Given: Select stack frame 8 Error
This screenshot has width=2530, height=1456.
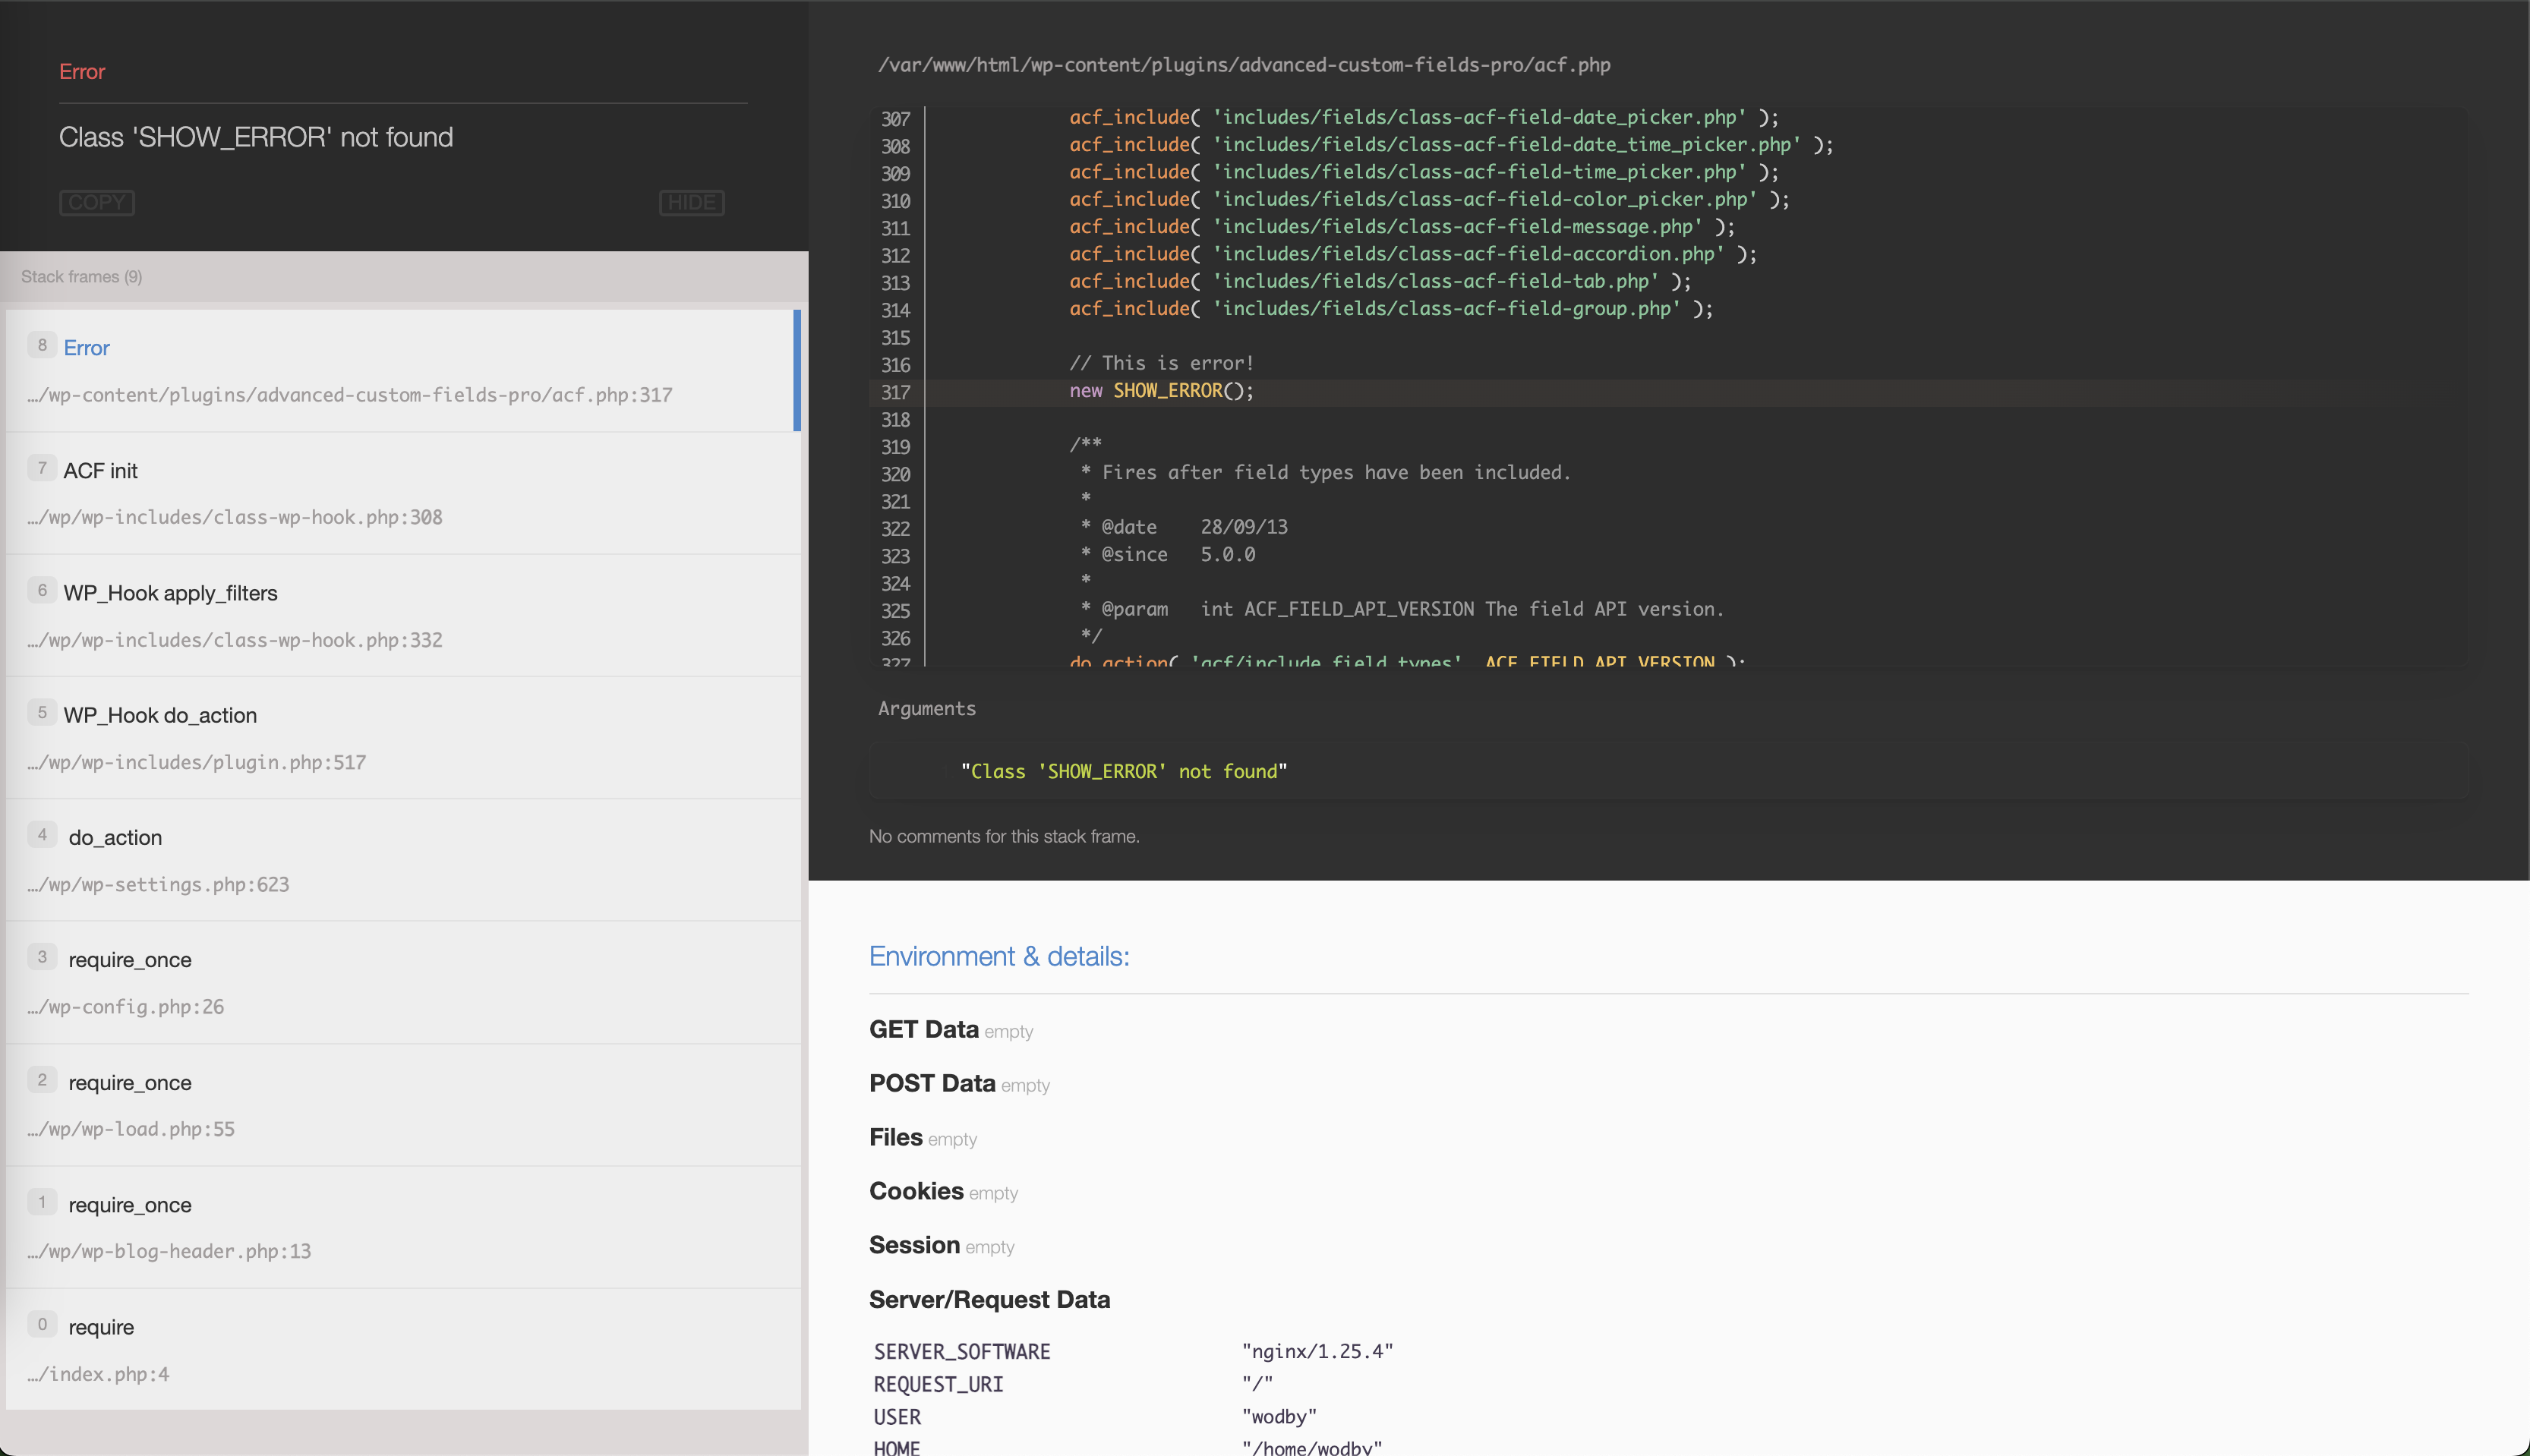Looking at the screenshot, I should coord(400,370).
